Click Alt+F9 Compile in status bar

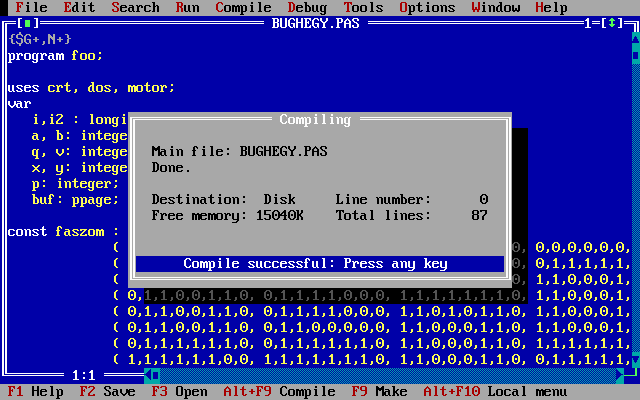coord(279,392)
